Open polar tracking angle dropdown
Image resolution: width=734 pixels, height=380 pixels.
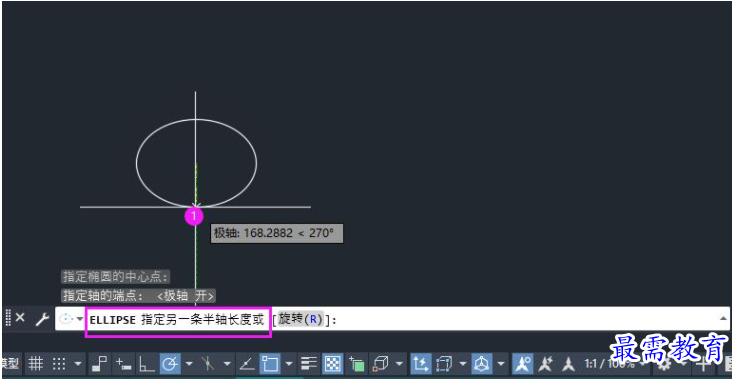[x=189, y=364]
